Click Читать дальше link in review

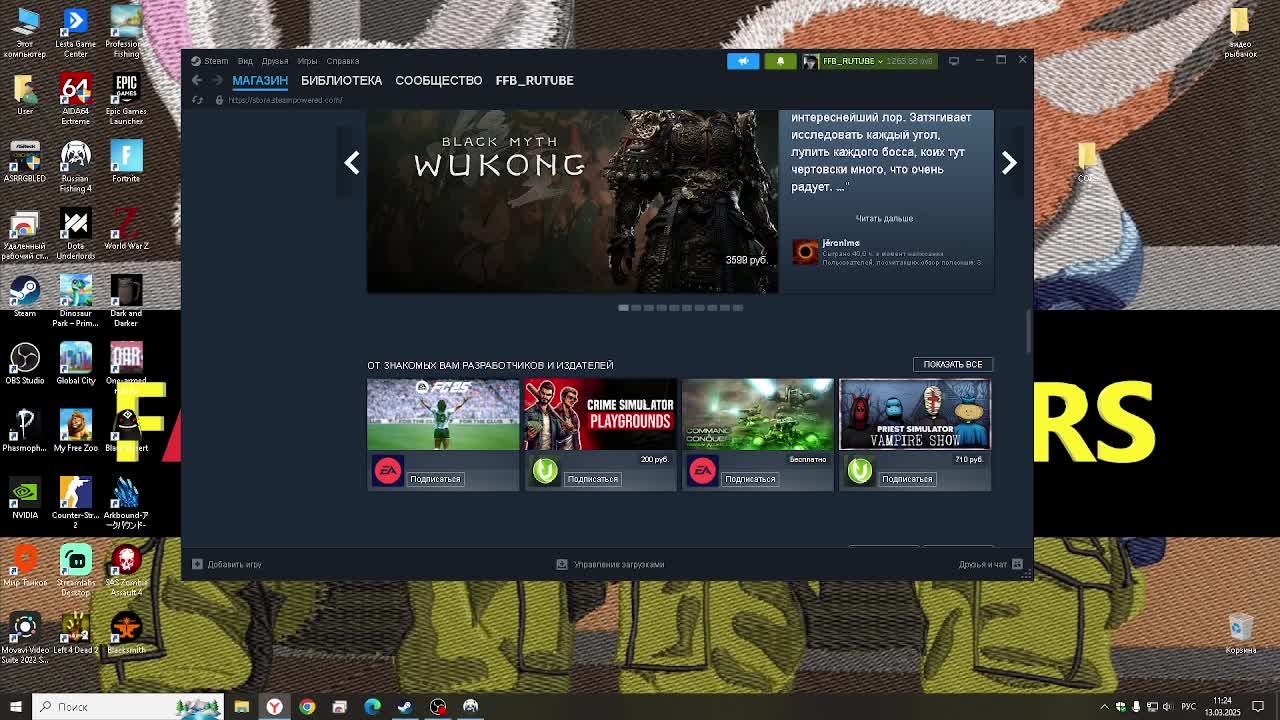click(884, 218)
